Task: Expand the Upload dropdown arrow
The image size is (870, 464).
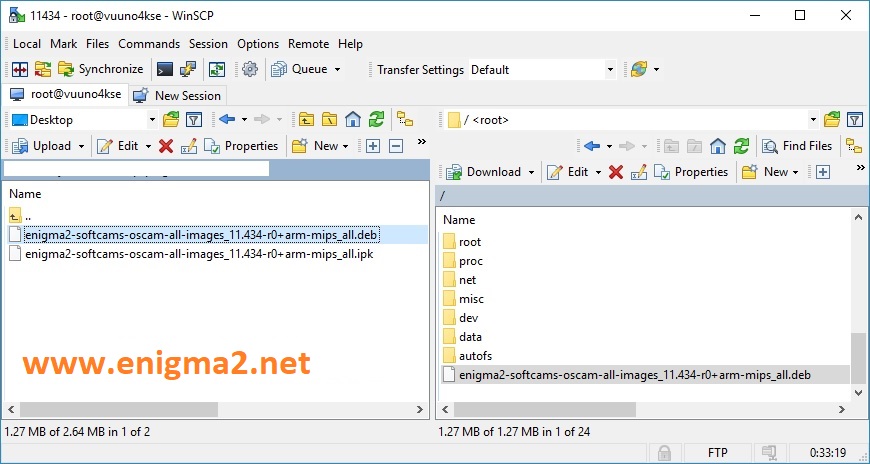Action: 82,147
